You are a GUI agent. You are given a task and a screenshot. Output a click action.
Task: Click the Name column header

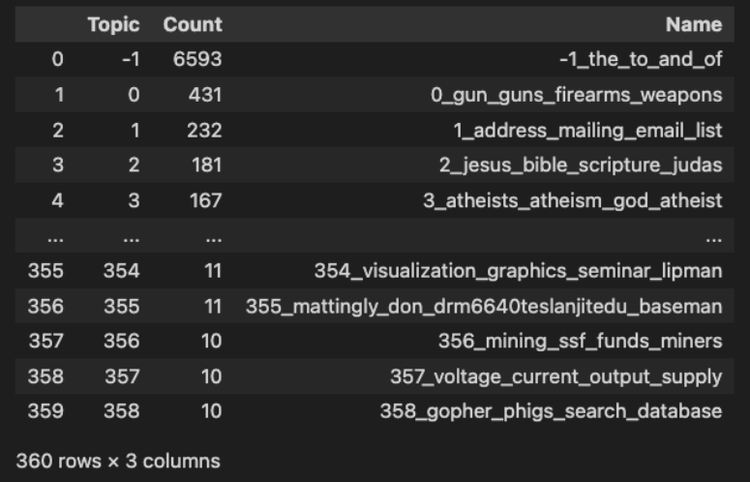[694, 24]
